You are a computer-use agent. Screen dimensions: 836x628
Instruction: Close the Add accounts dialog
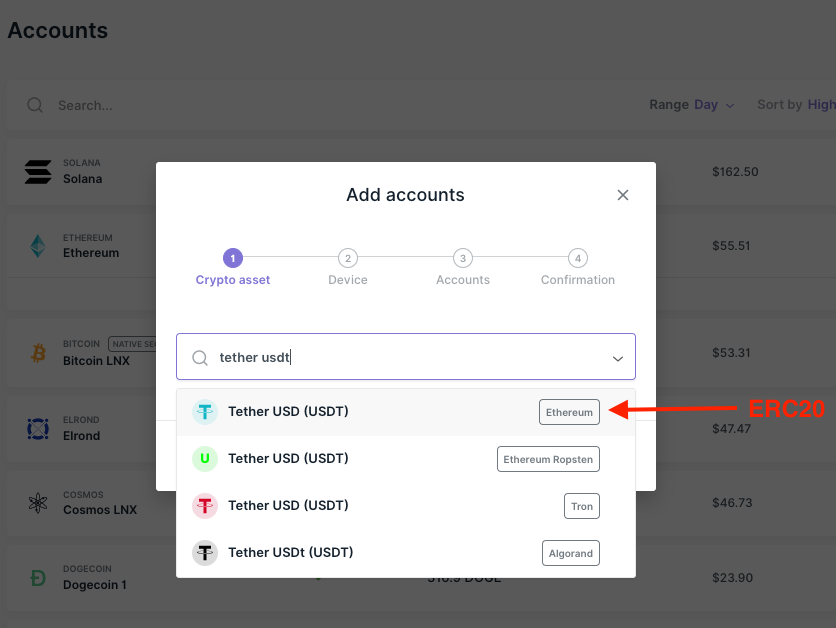click(623, 195)
